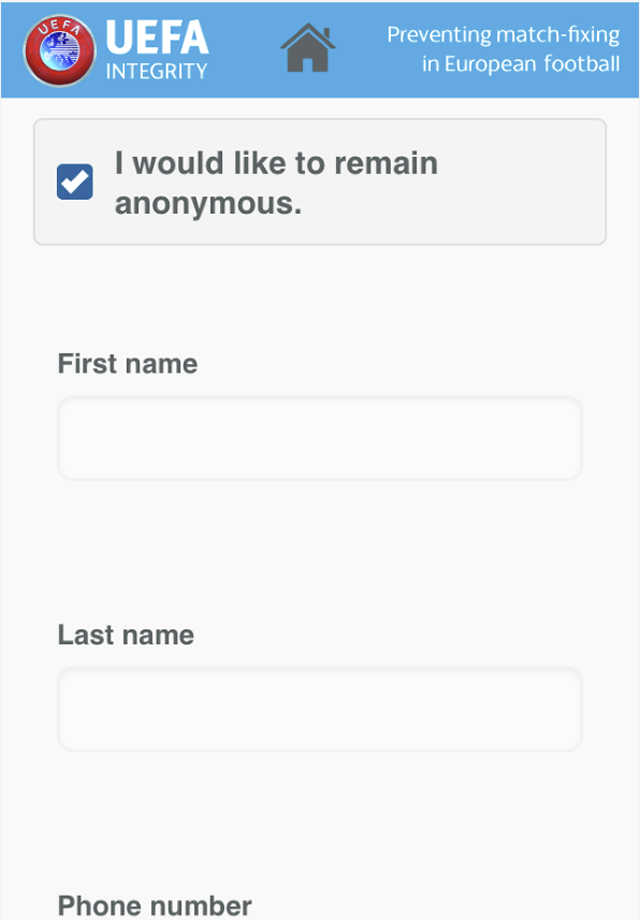Click the globe inside the UEFA emblem
The image size is (640, 920).
[60, 51]
